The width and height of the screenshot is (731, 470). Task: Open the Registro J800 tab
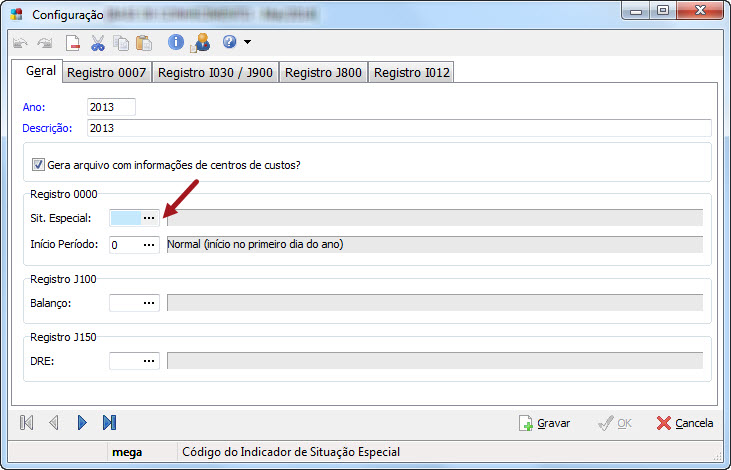tap(324, 72)
